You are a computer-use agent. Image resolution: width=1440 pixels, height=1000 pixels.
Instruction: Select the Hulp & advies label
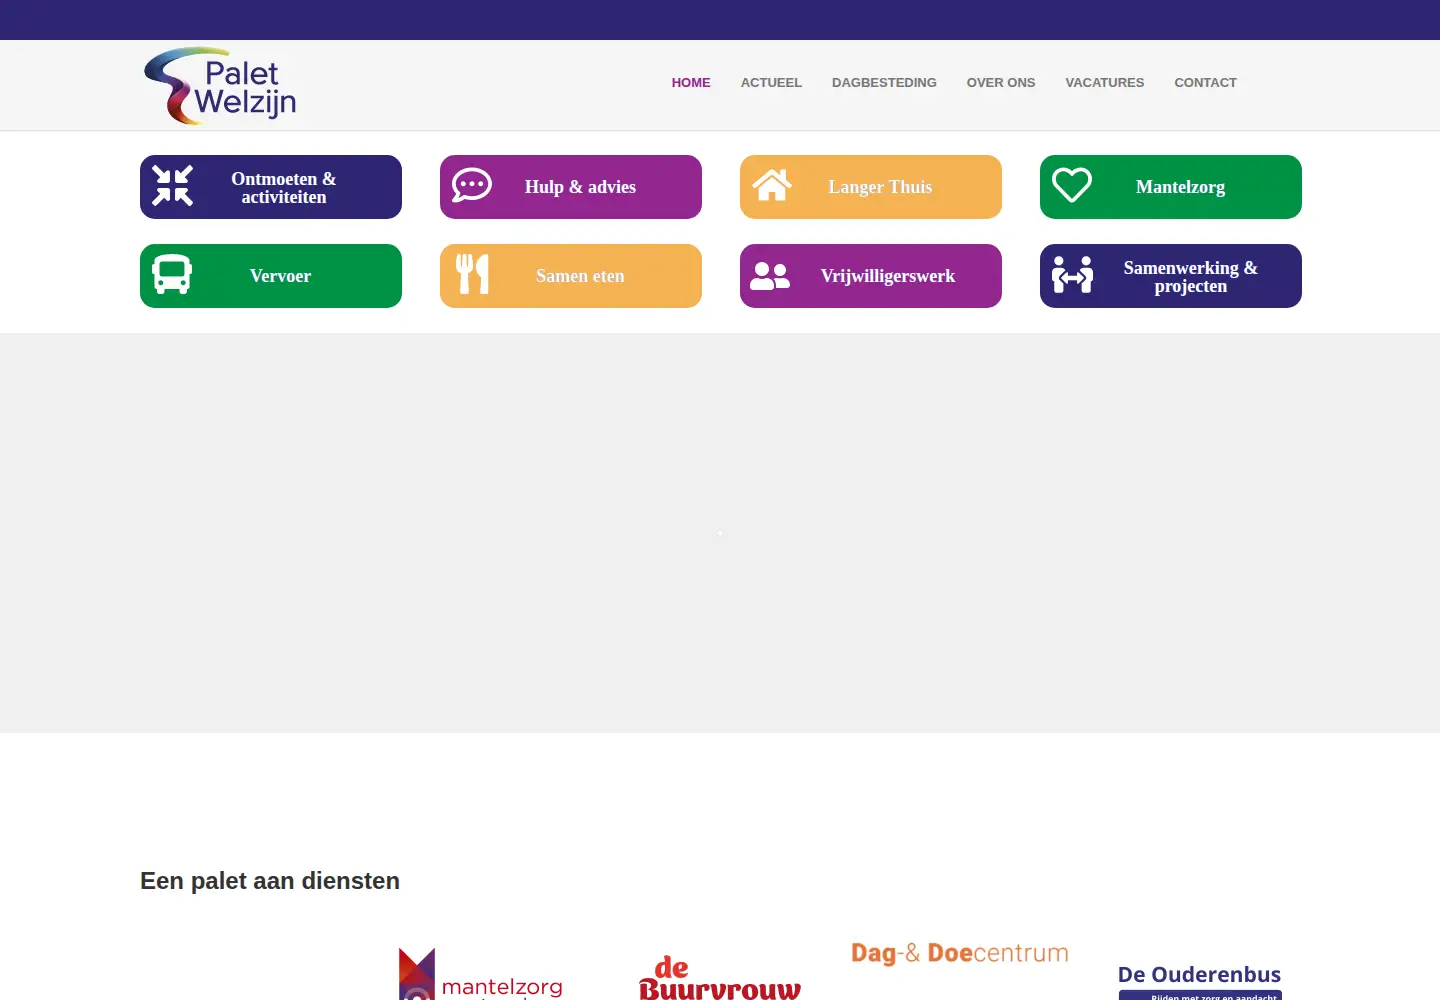click(x=580, y=187)
